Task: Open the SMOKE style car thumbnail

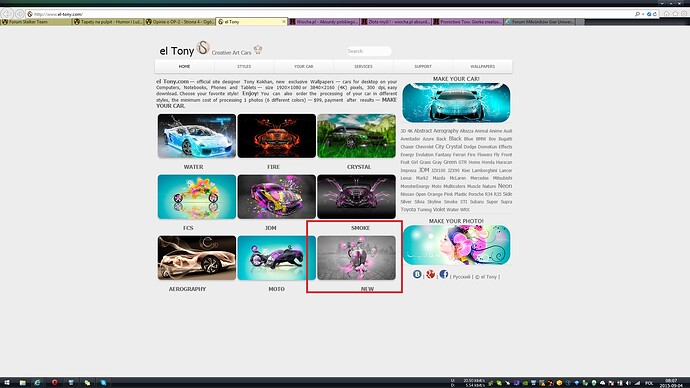Action: [x=356, y=197]
